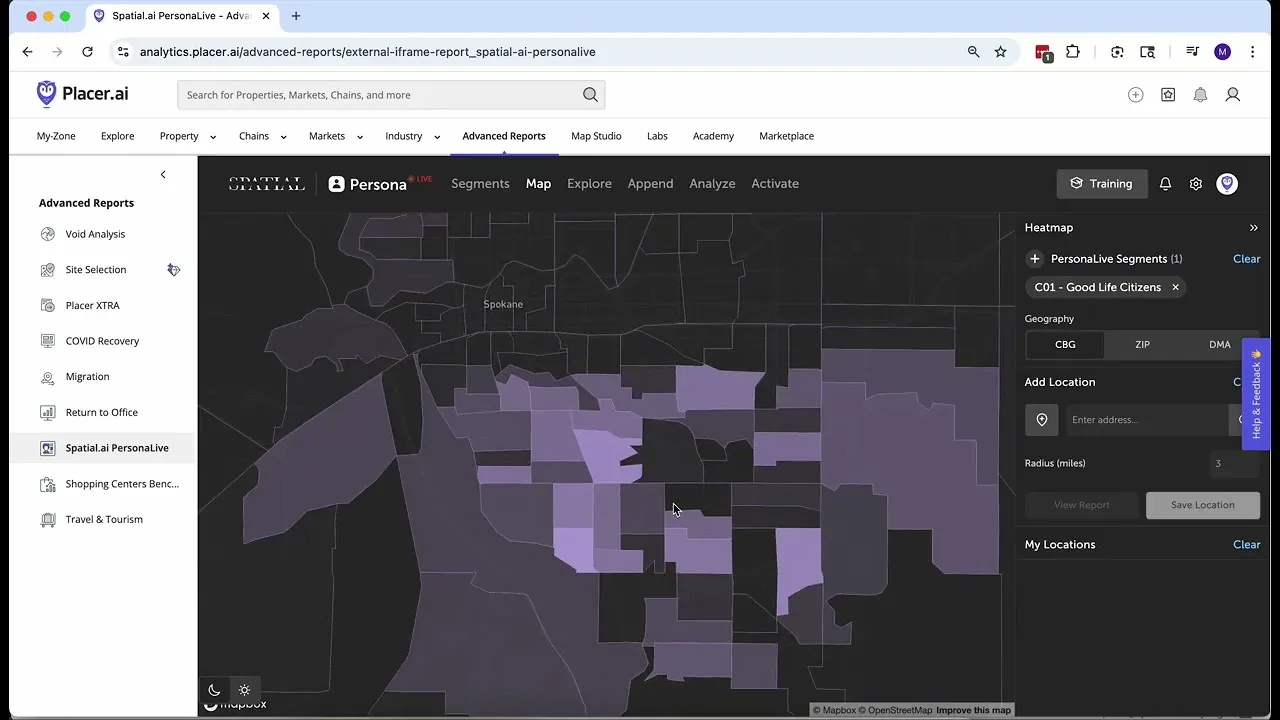Reload the page in browser

click(87, 52)
